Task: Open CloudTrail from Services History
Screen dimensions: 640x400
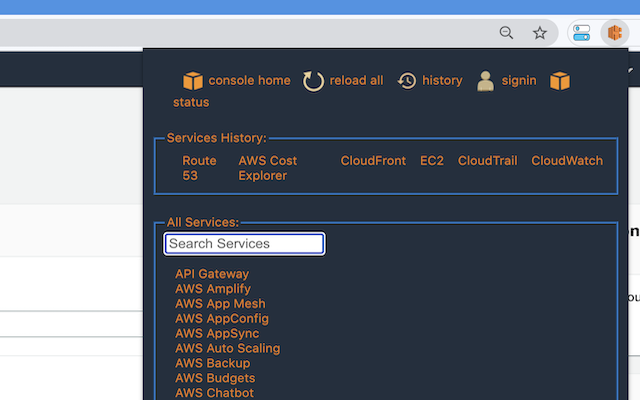Action: pyautogui.click(x=487, y=160)
